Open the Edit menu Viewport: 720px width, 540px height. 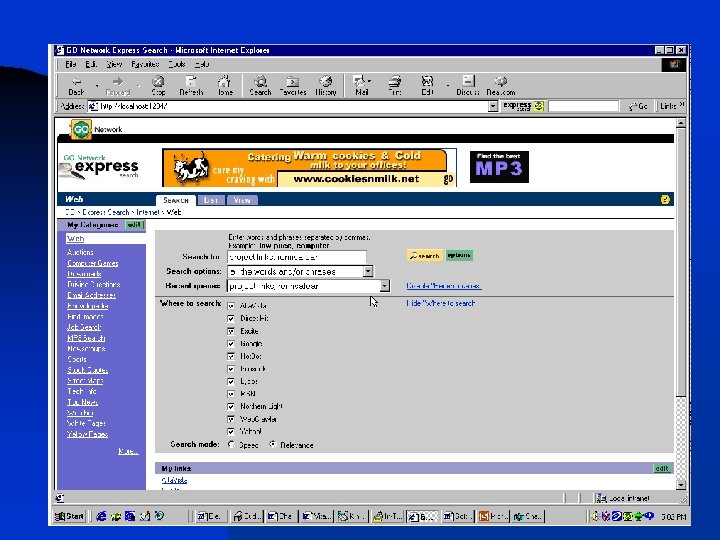point(91,64)
